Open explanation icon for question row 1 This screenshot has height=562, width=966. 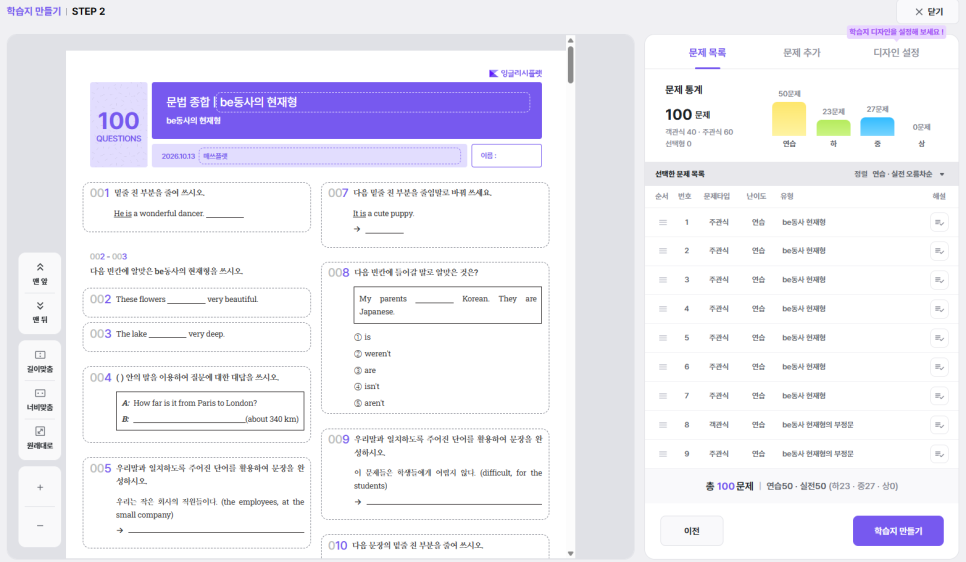click(x=939, y=222)
